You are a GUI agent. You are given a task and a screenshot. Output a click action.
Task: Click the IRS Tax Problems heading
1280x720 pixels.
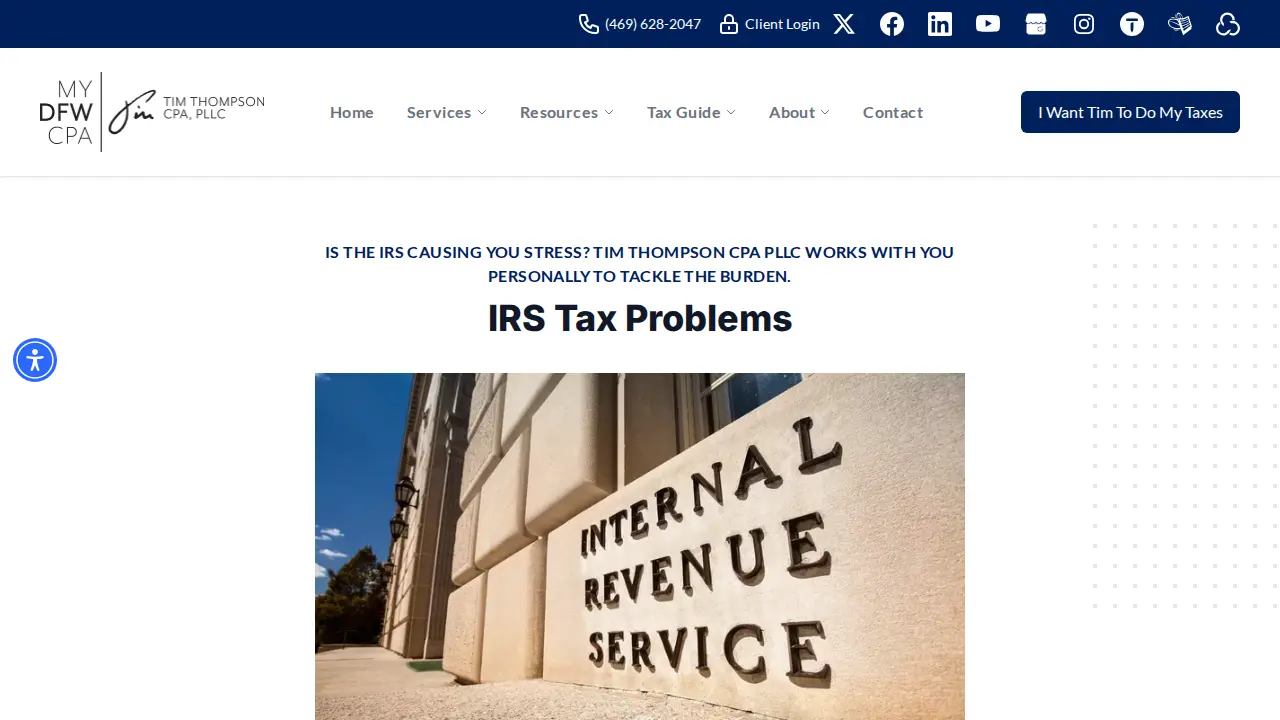[640, 318]
